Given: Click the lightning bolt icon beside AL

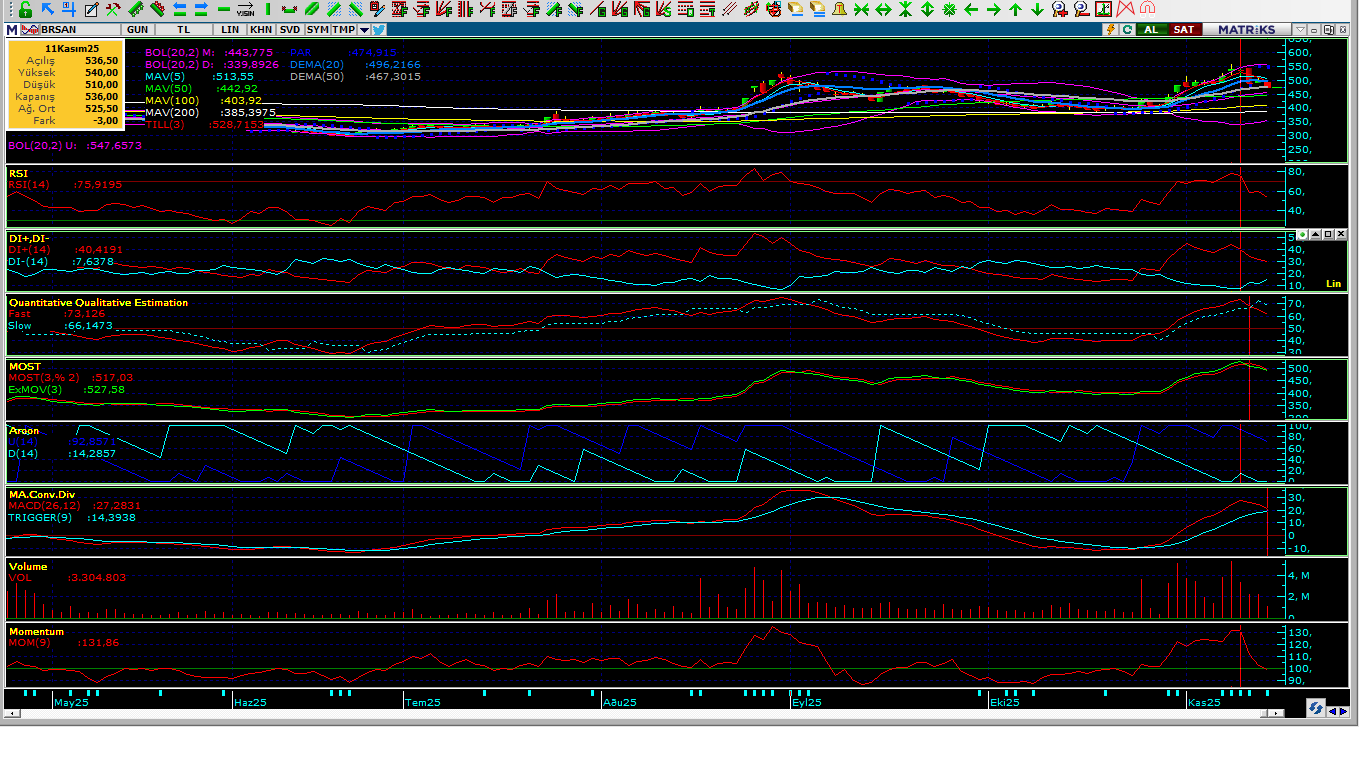Looking at the screenshot, I should [x=1111, y=30].
